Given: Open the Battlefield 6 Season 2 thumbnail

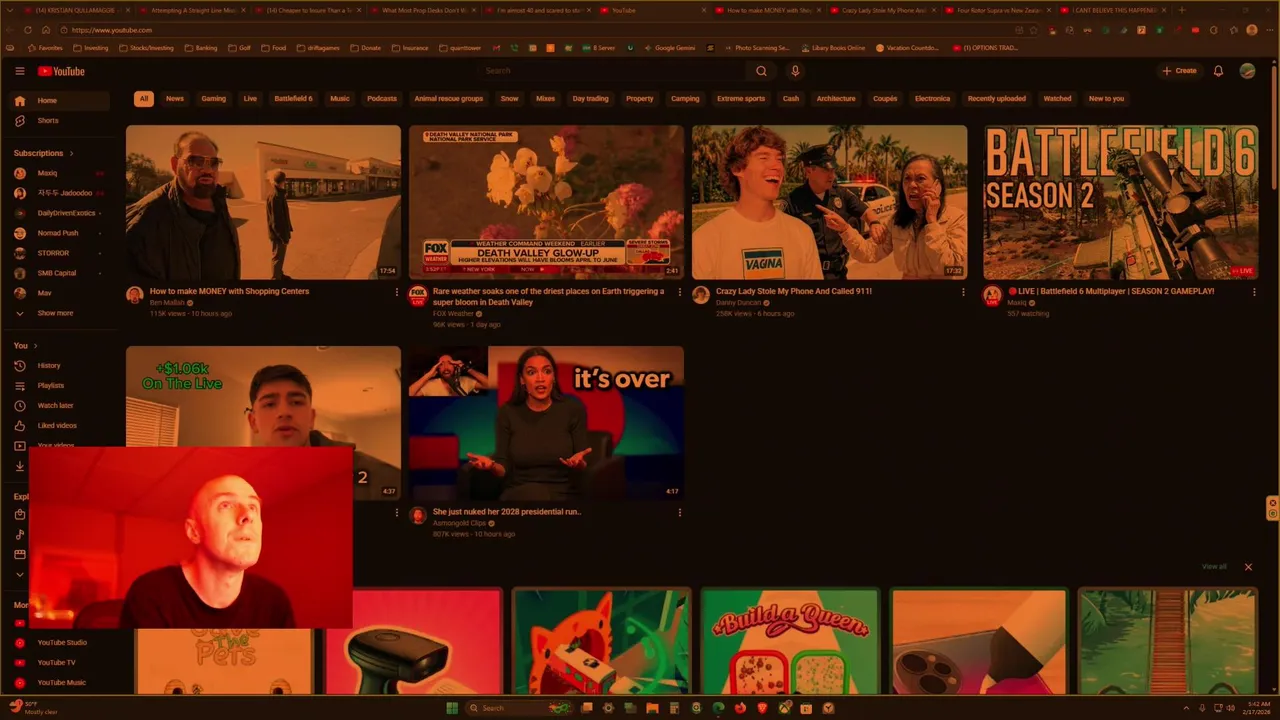Looking at the screenshot, I should (x=1120, y=202).
